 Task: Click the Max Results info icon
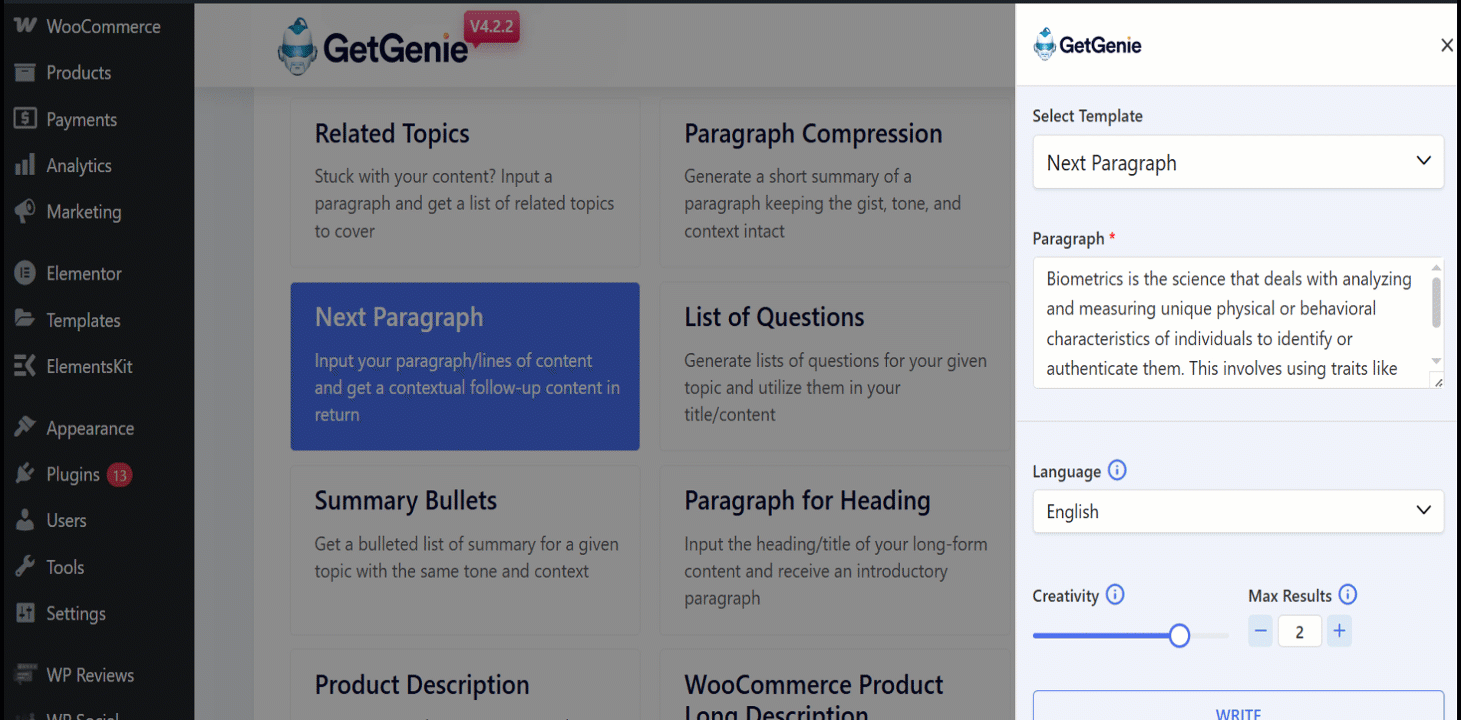tap(1347, 595)
